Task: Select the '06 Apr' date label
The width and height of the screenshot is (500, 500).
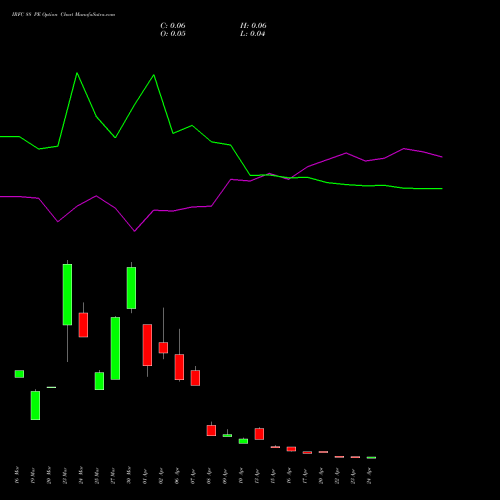Action: [x=177, y=475]
